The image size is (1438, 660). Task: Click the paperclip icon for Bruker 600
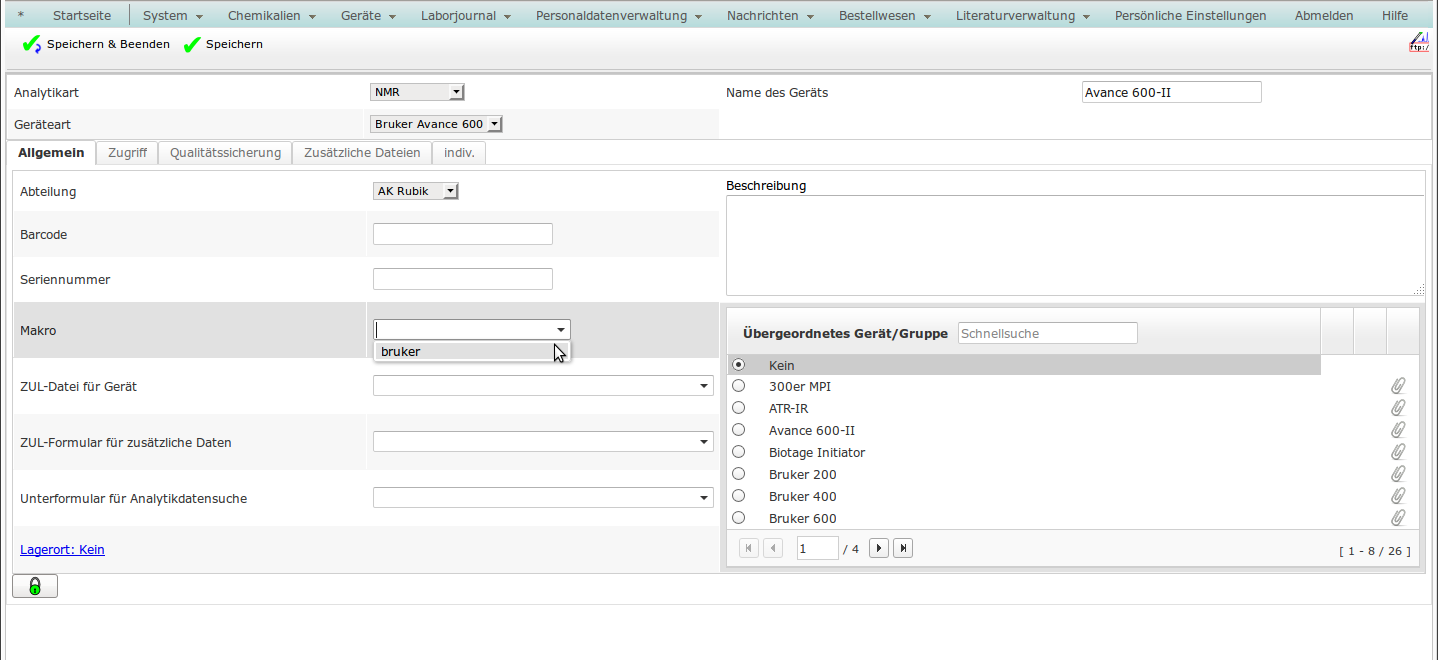click(1398, 518)
